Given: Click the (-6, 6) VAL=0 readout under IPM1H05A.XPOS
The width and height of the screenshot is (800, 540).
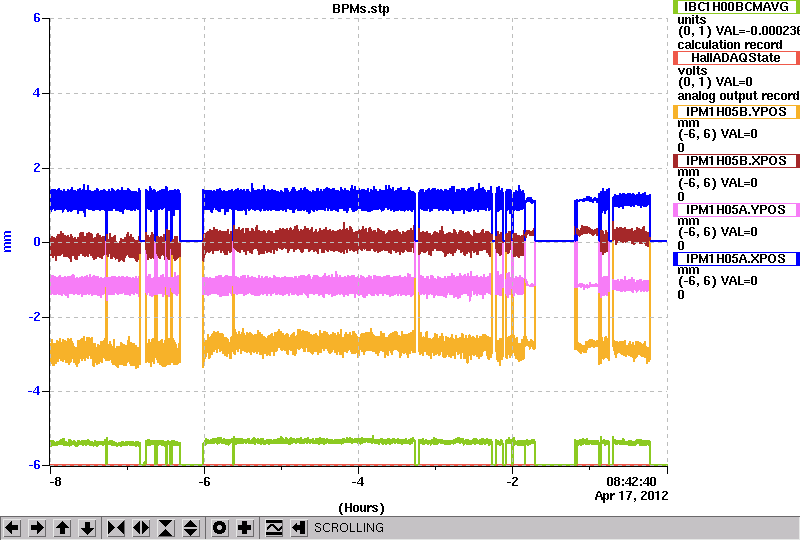Looking at the screenshot, I should tap(718, 281).
